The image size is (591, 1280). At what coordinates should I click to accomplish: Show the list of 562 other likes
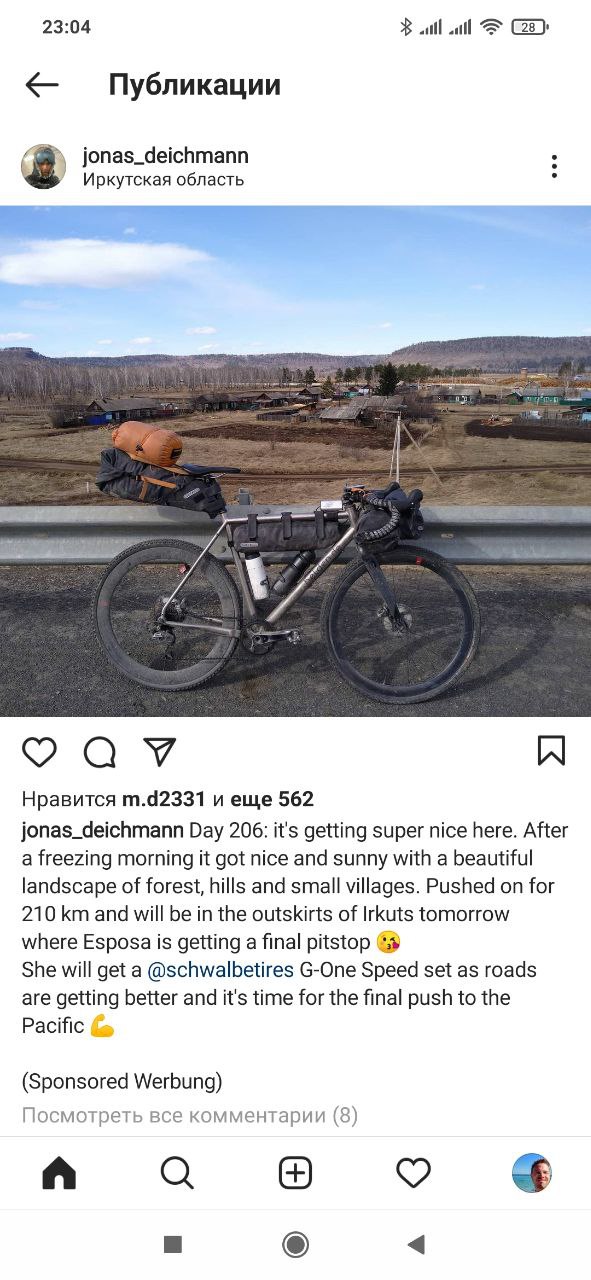pyautogui.click(x=272, y=799)
